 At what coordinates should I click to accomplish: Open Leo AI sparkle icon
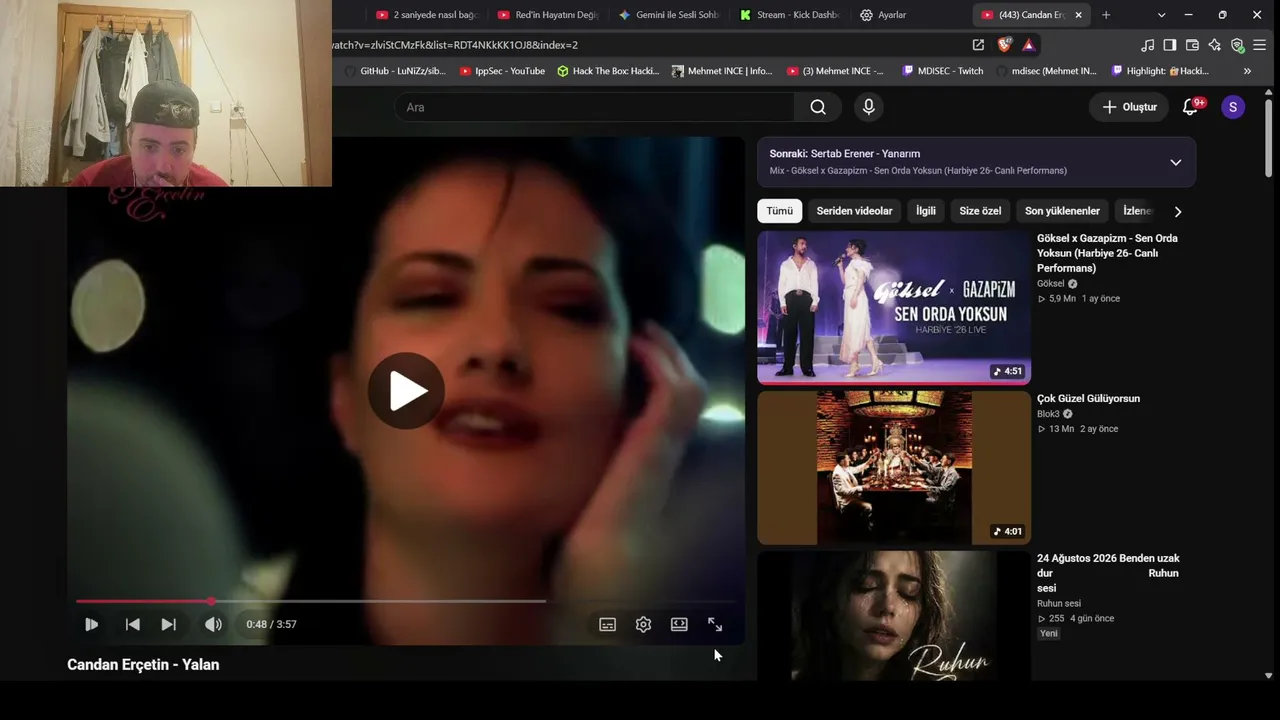pos(1214,45)
